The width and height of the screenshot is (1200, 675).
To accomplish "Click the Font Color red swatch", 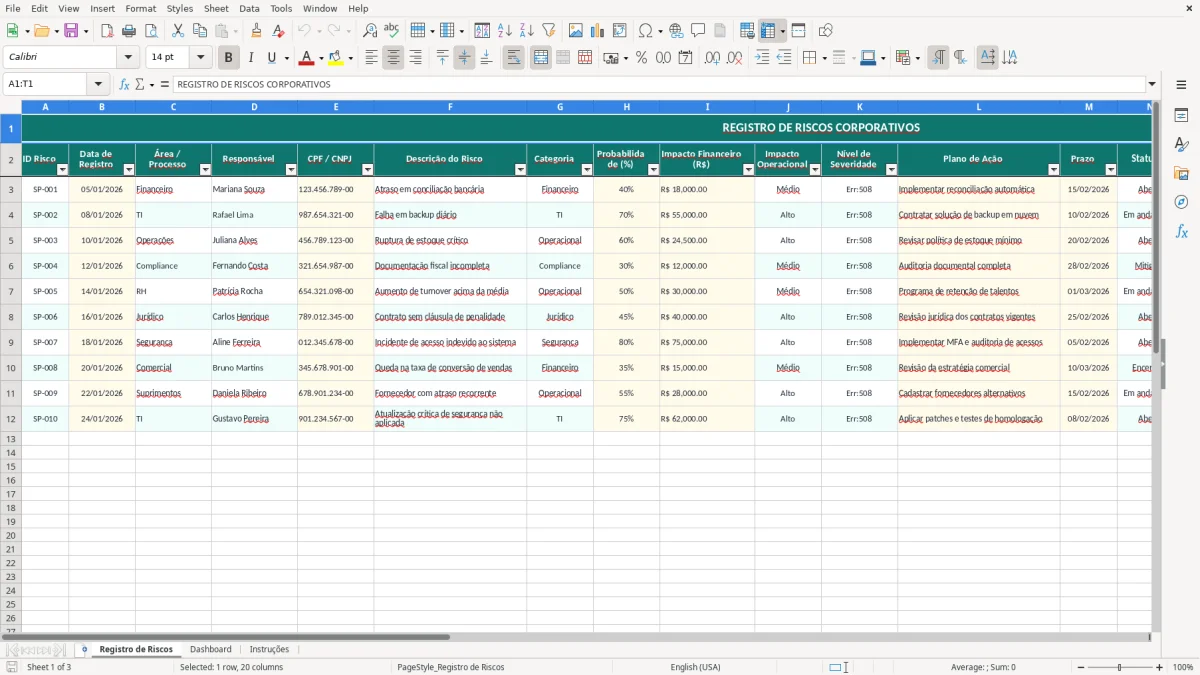I will [307, 58].
